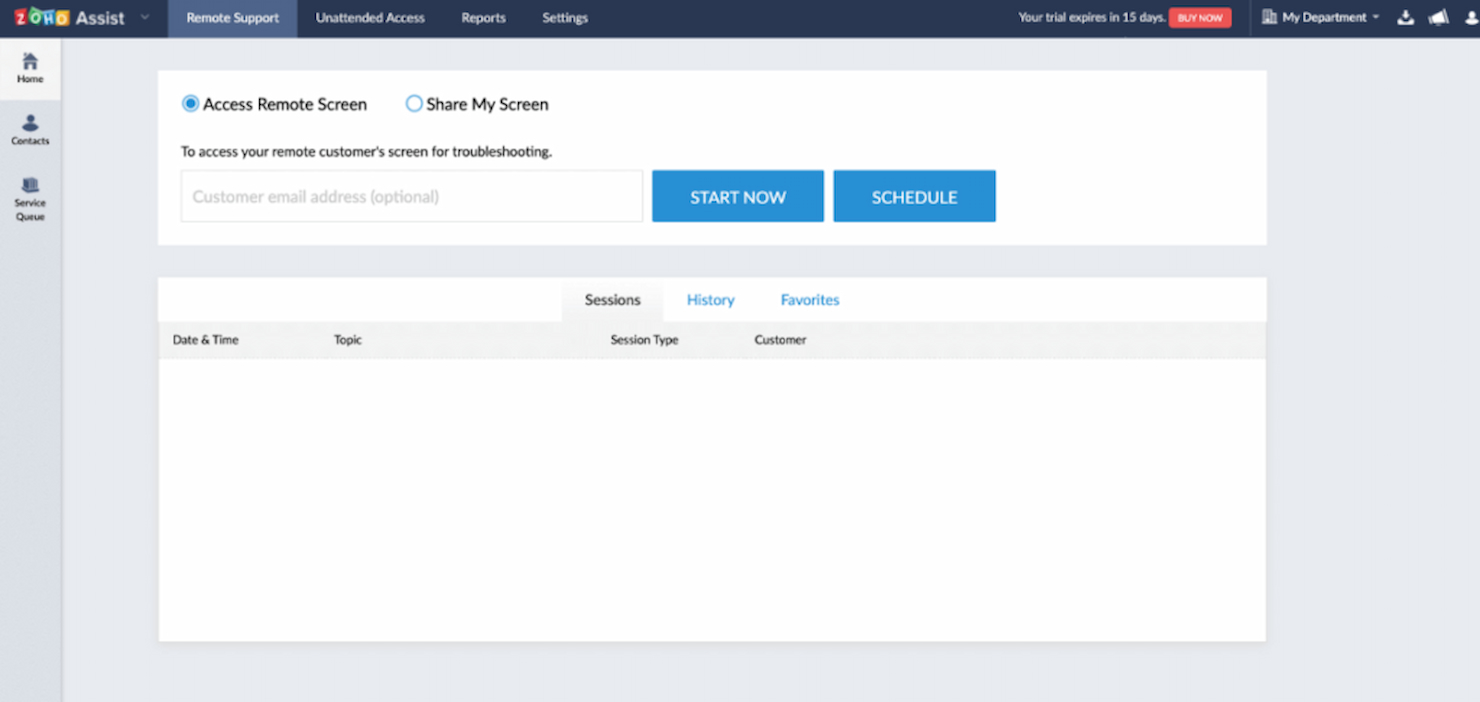Open the Home panel in the sidebar

tap(30, 68)
